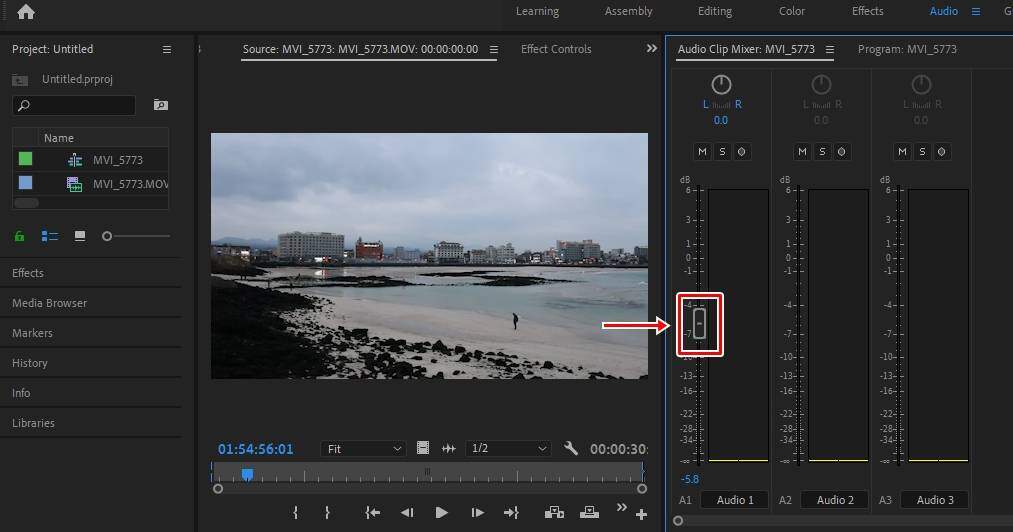Open the source monitor settings wrench
This screenshot has width=1013, height=532.
570,448
